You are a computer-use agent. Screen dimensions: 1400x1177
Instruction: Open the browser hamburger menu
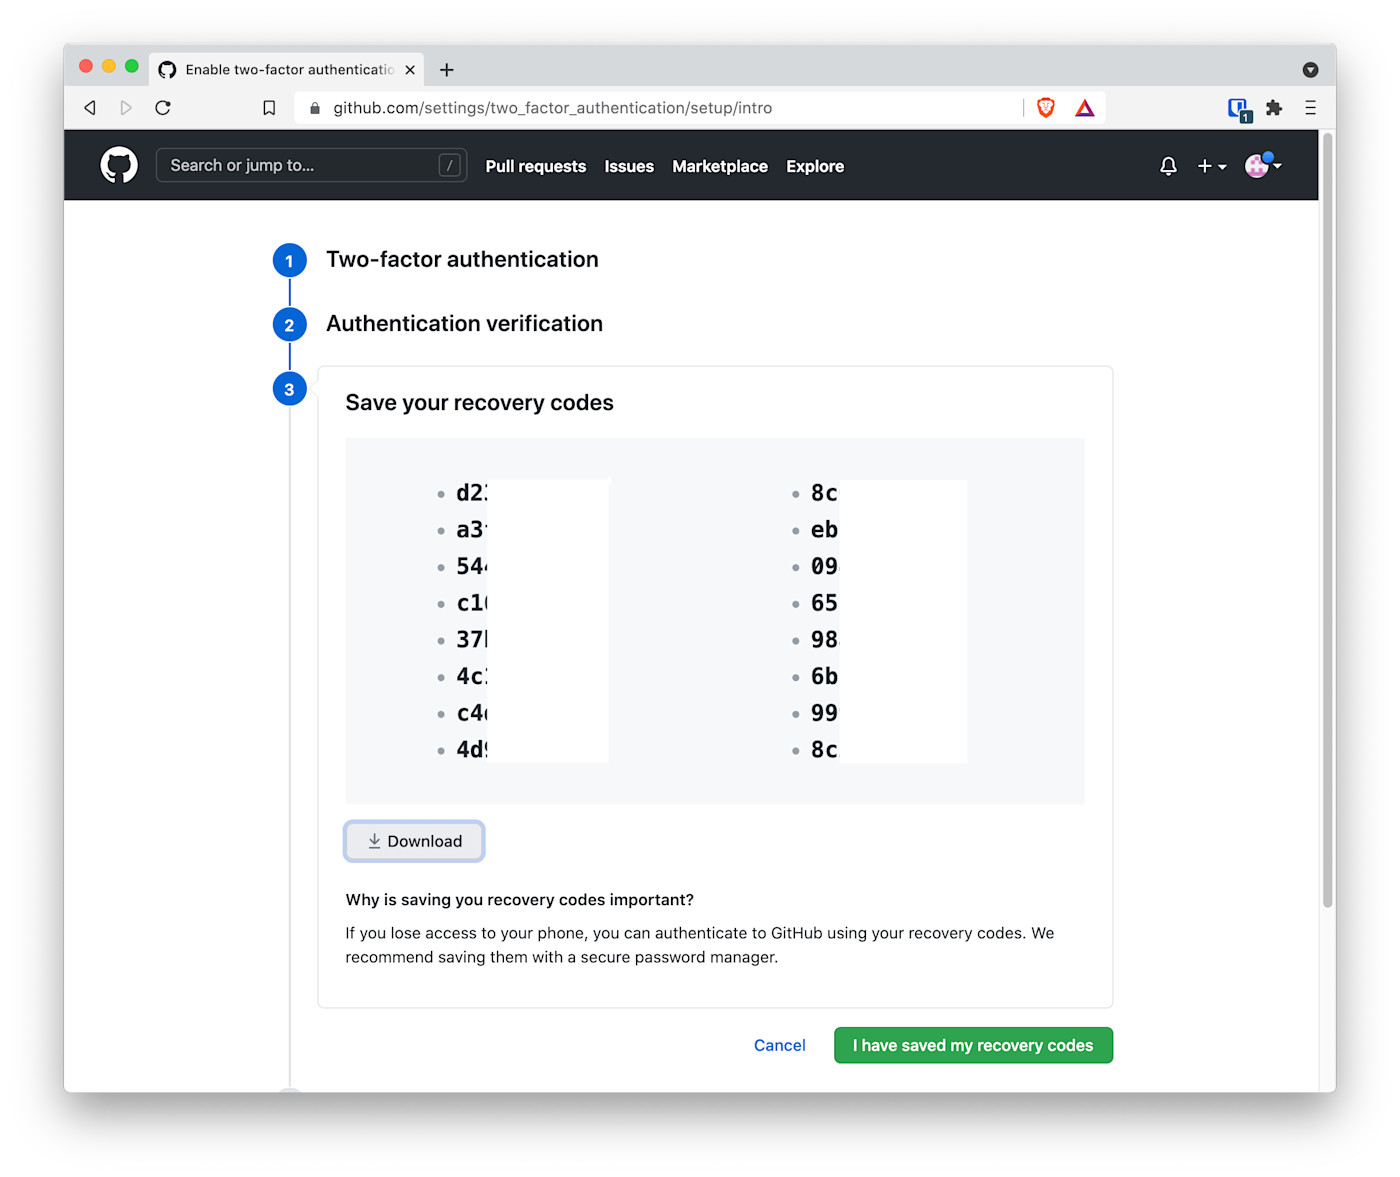coord(1310,108)
